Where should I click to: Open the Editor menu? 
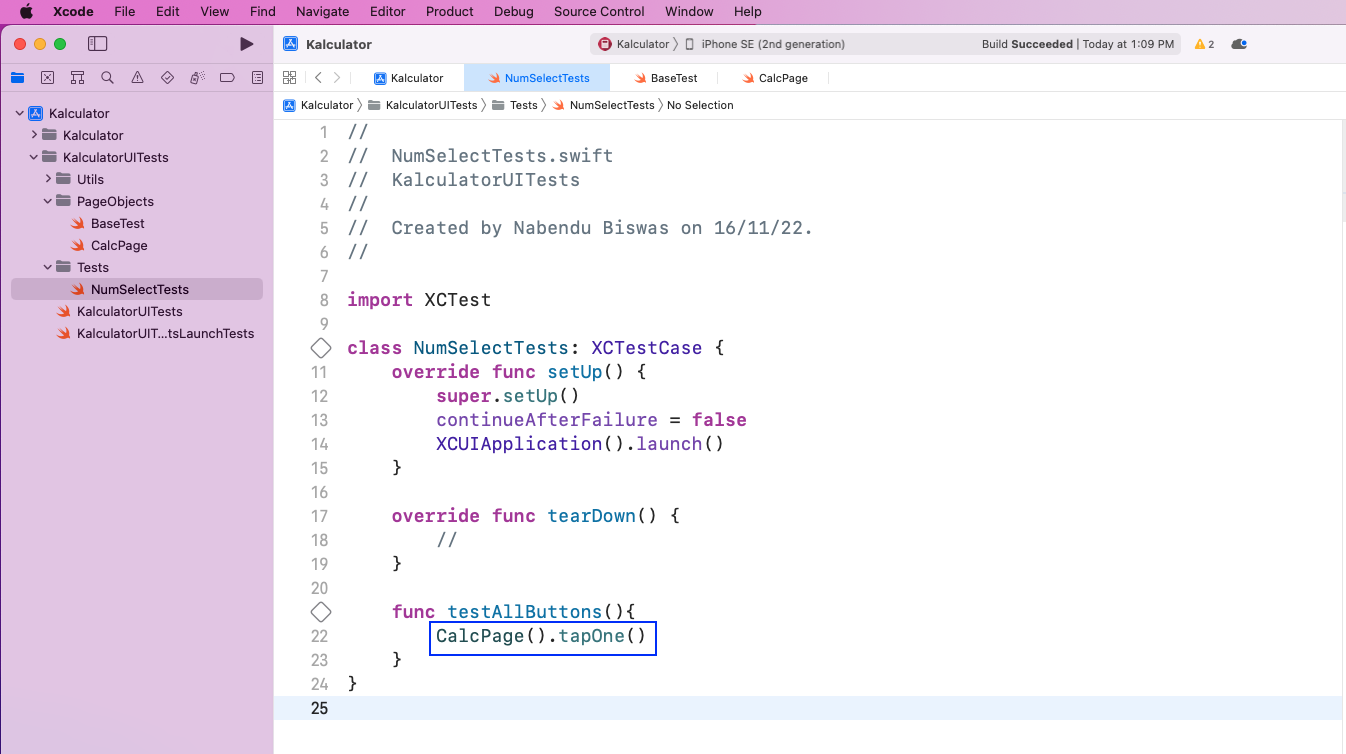(388, 12)
